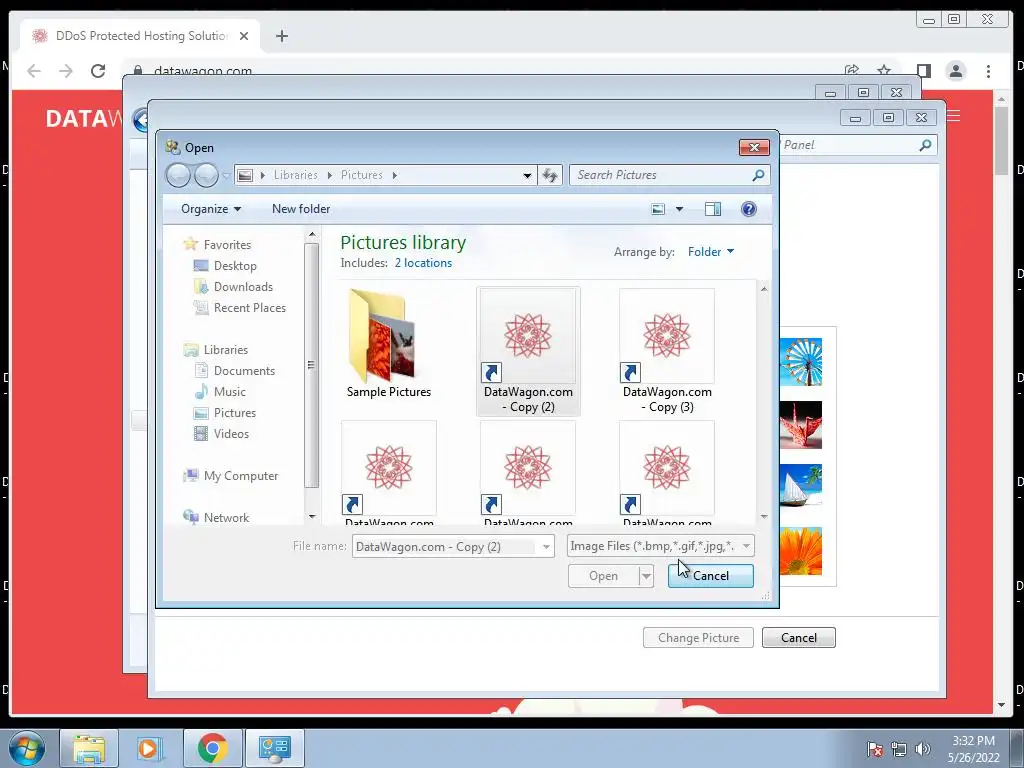Click the file list scrollbar down arrow
Image resolution: width=1024 pixels, height=768 pixels.
pyautogui.click(x=764, y=517)
